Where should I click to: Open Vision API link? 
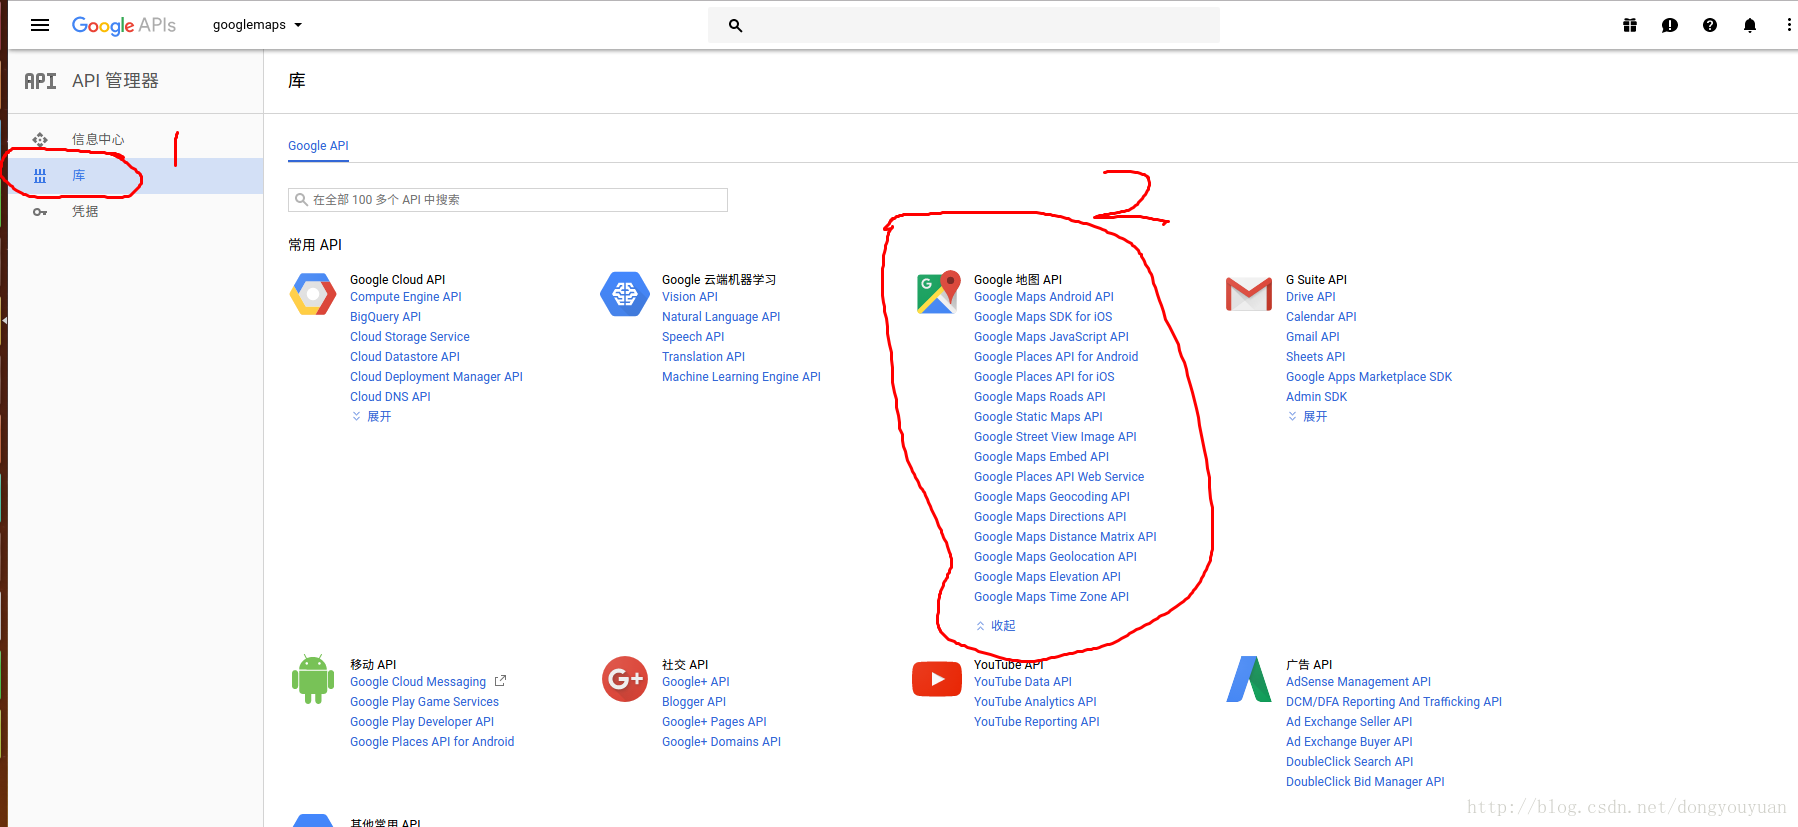pyautogui.click(x=690, y=297)
